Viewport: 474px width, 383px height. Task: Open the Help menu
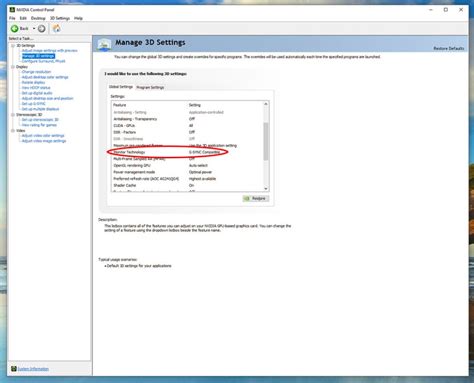[x=78, y=18]
